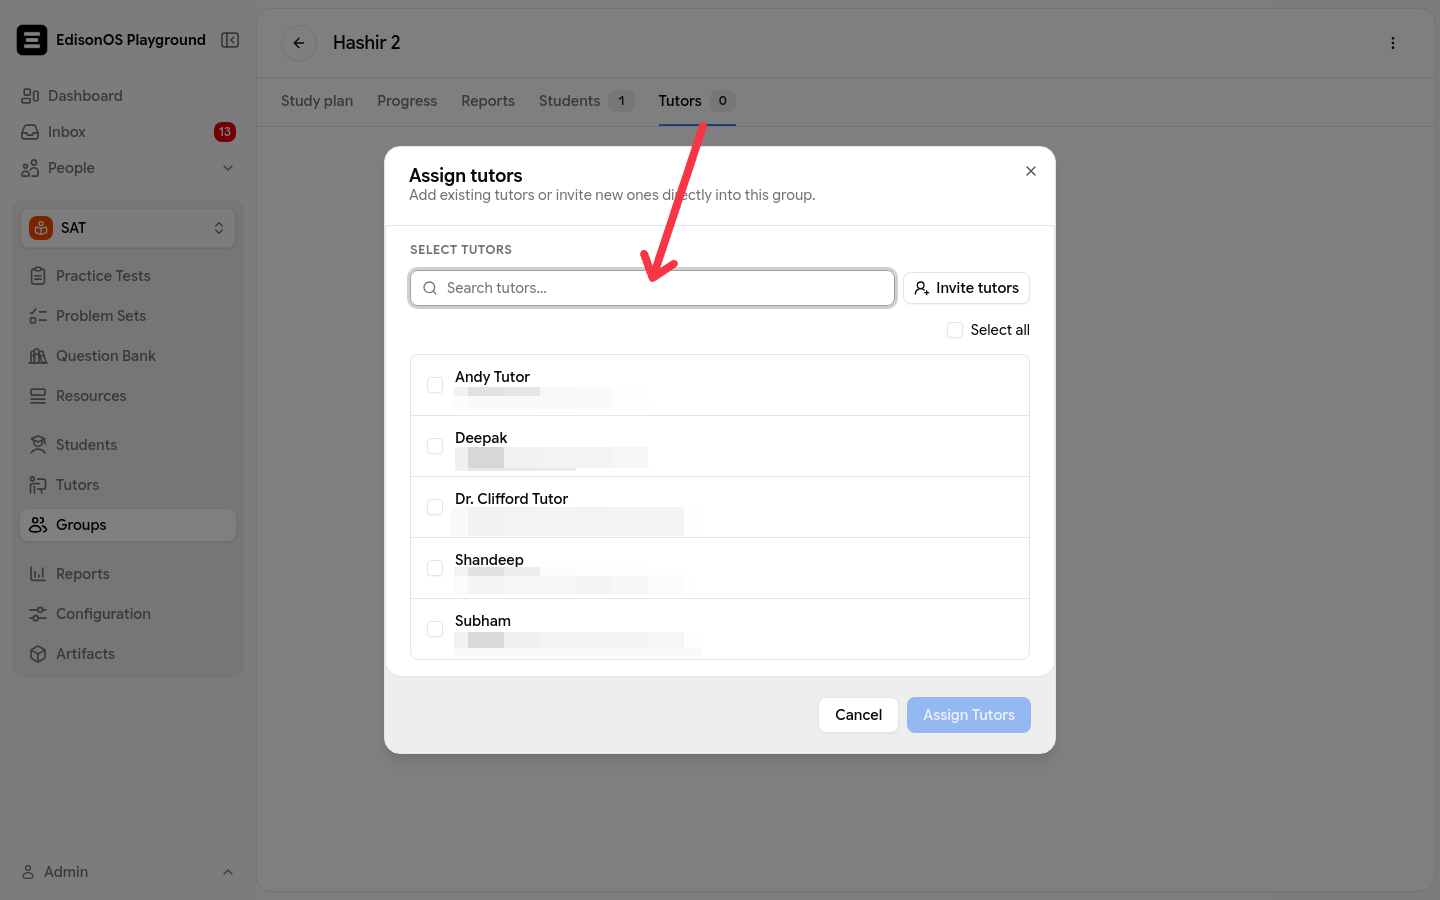Navigate to Students in sidebar
Screen dimensions: 1440x900
(128, 445)
